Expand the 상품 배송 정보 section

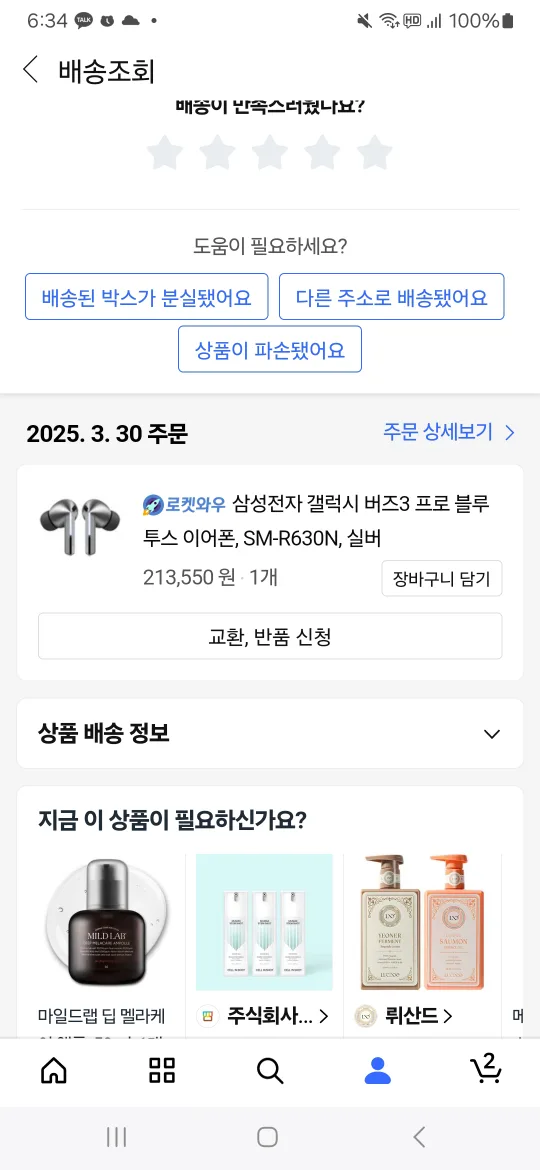tap(270, 733)
